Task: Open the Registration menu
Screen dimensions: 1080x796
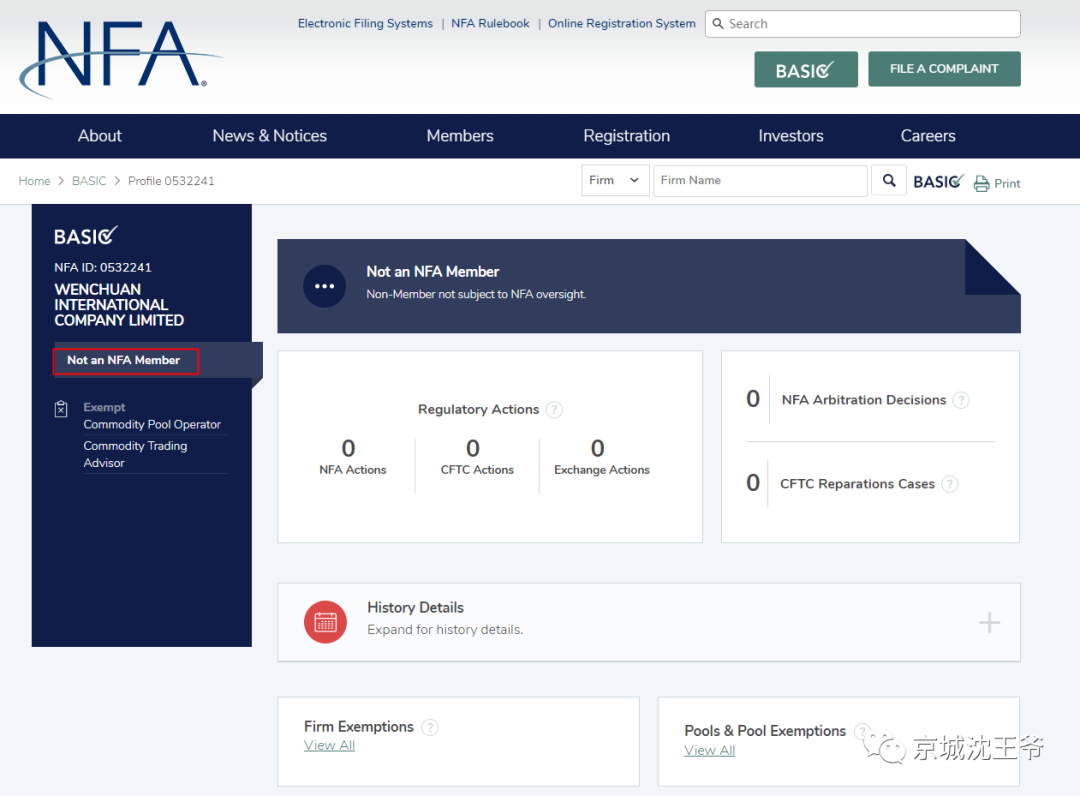Action: pos(626,136)
